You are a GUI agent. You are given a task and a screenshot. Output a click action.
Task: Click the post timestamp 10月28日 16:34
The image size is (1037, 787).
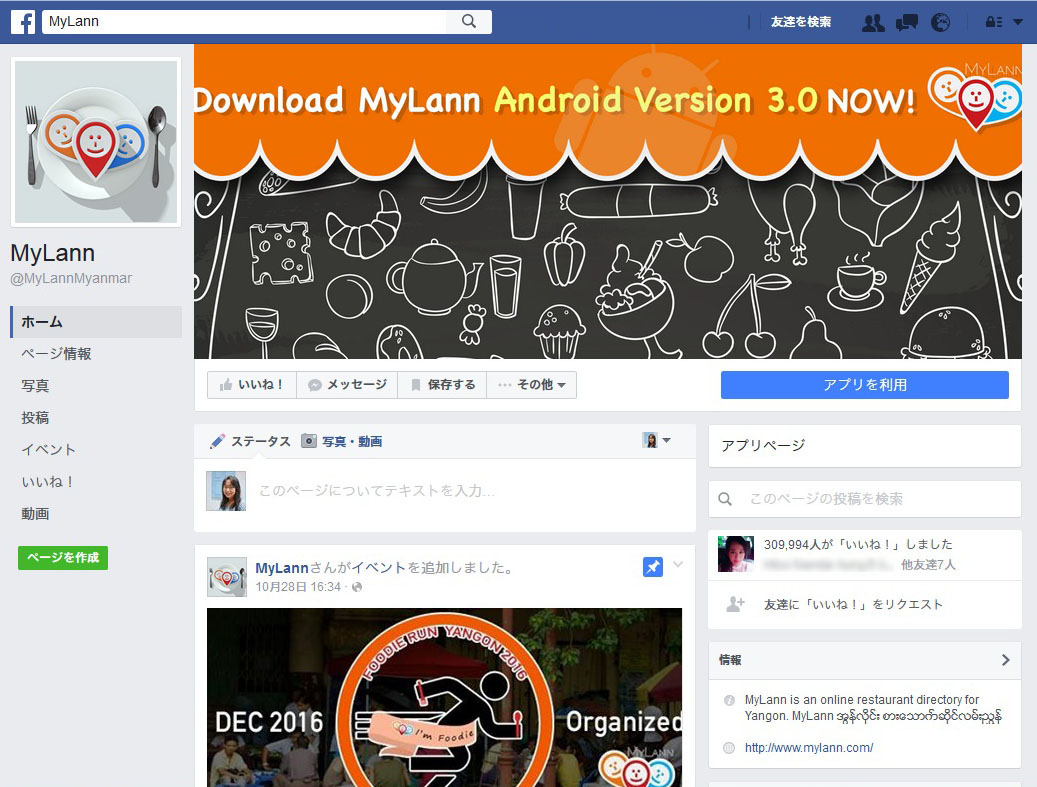298,587
